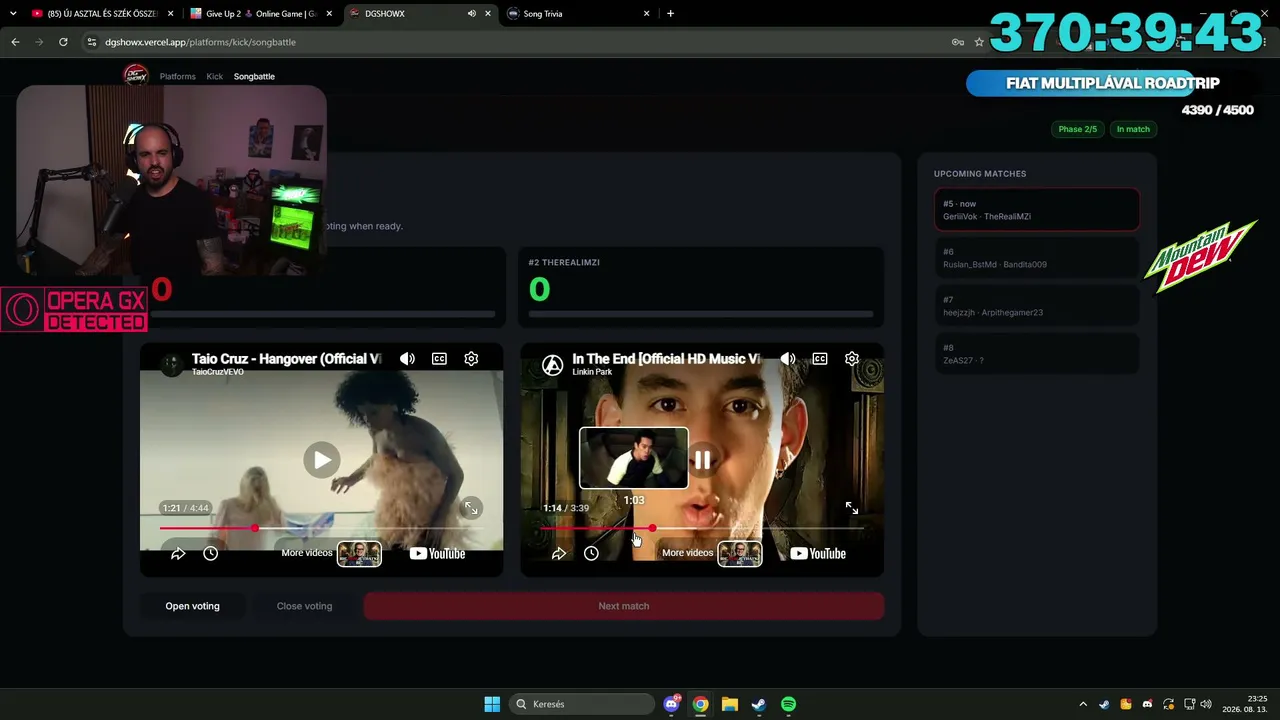Share the In The End video
This screenshot has width=1280, height=720.
click(x=559, y=553)
